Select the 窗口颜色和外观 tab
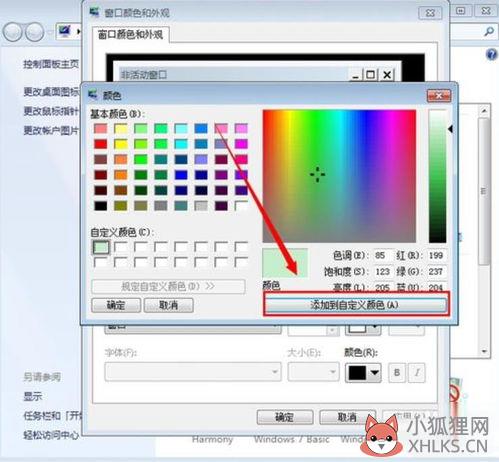Screen dimensions: 499x462 coord(130,34)
